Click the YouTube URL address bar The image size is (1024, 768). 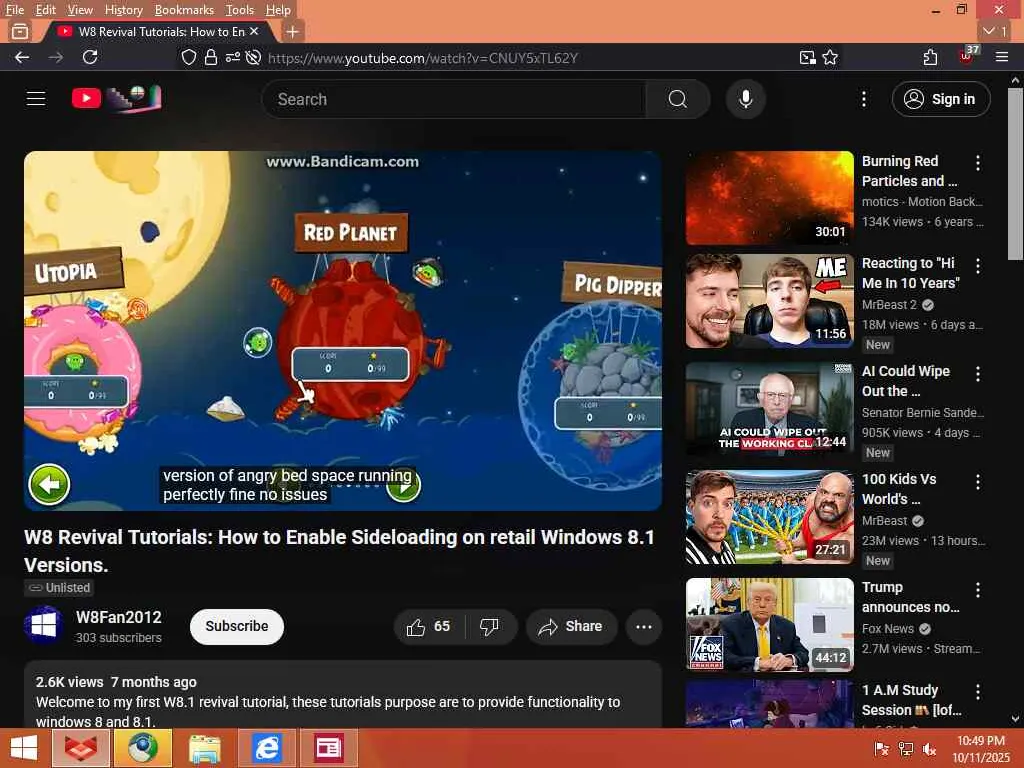pyautogui.click(x=423, y=58)
